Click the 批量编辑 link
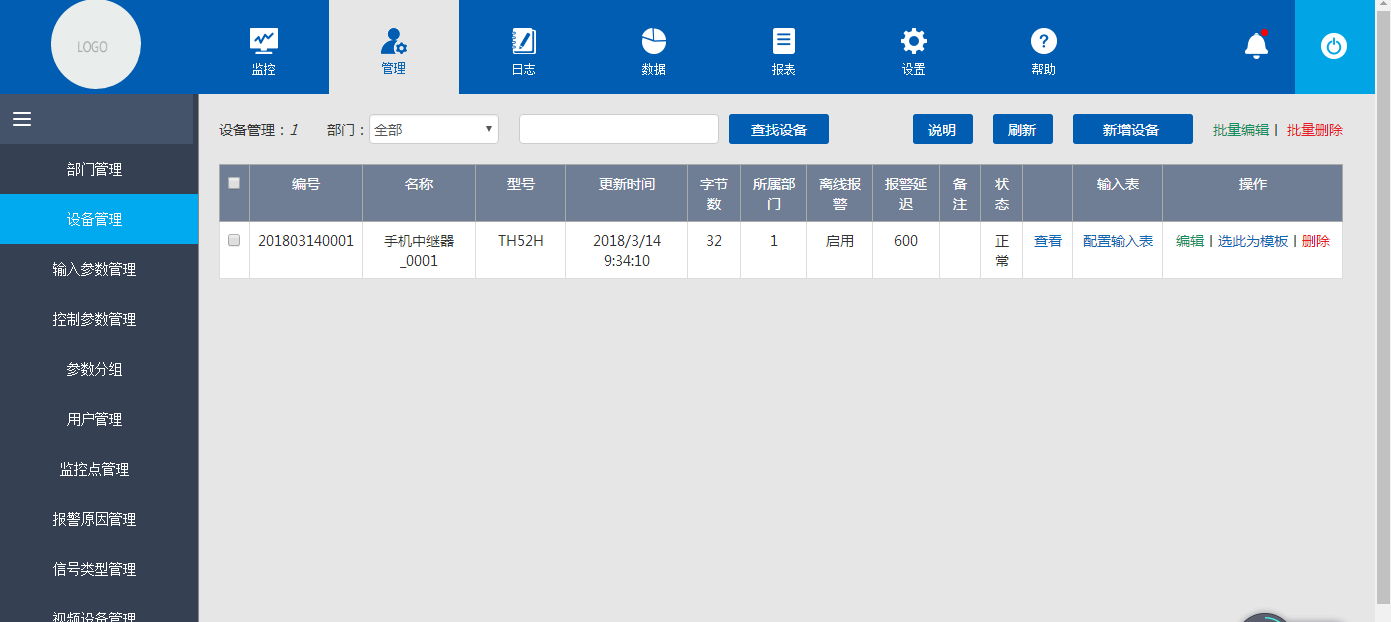 (1241, 130)
